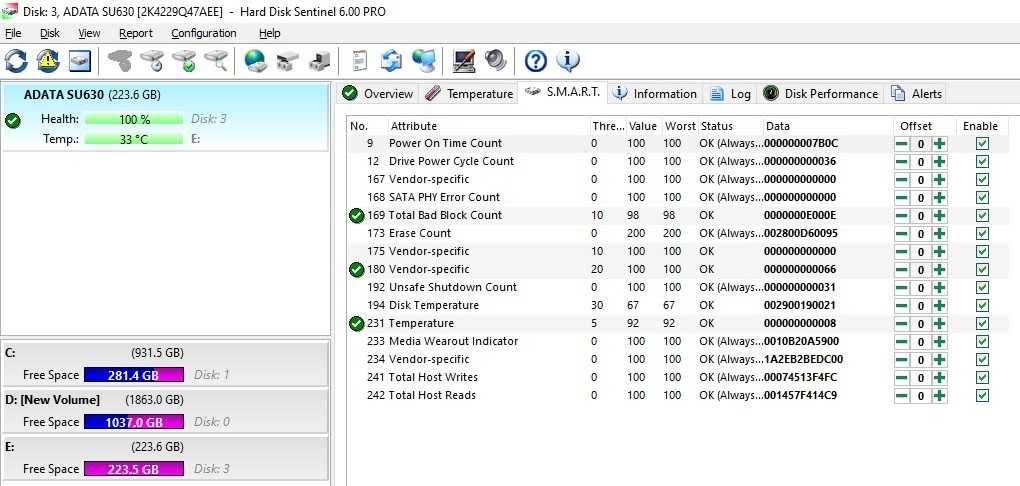Click C: free space 281.4 GB bar
The image size is (1020, 486).
(x=134, y=375)
